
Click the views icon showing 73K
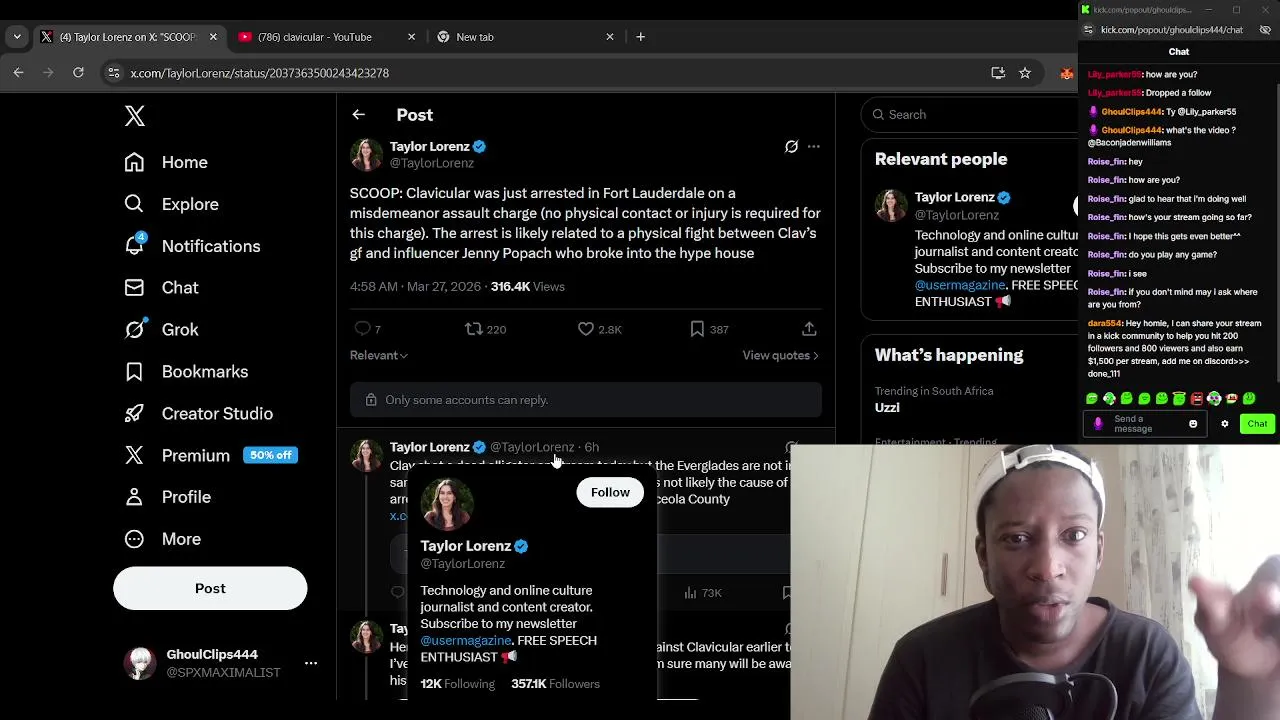(690, 593)
